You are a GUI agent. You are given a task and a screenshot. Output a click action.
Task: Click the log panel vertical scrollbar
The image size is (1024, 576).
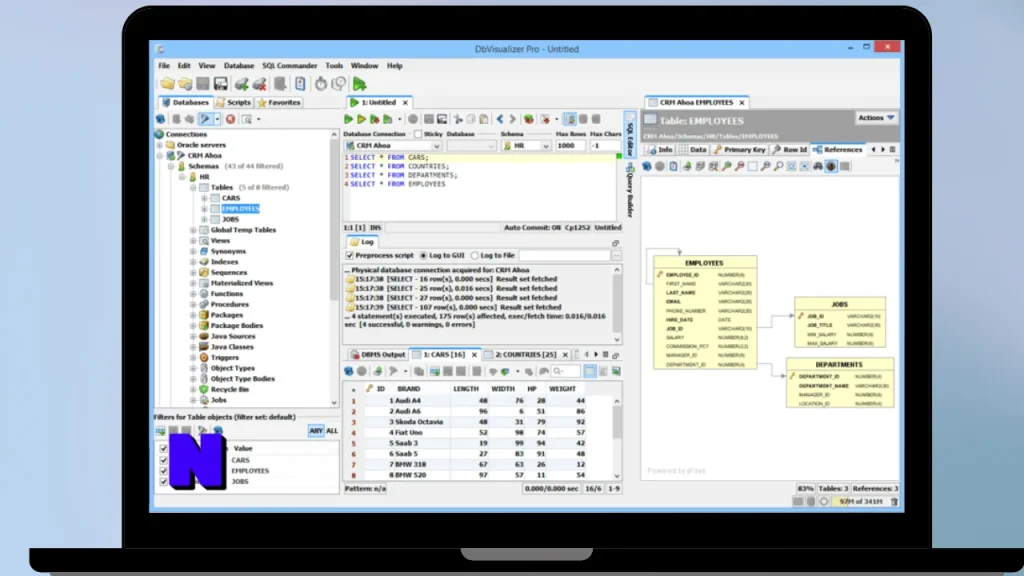(x=616, y=304)
